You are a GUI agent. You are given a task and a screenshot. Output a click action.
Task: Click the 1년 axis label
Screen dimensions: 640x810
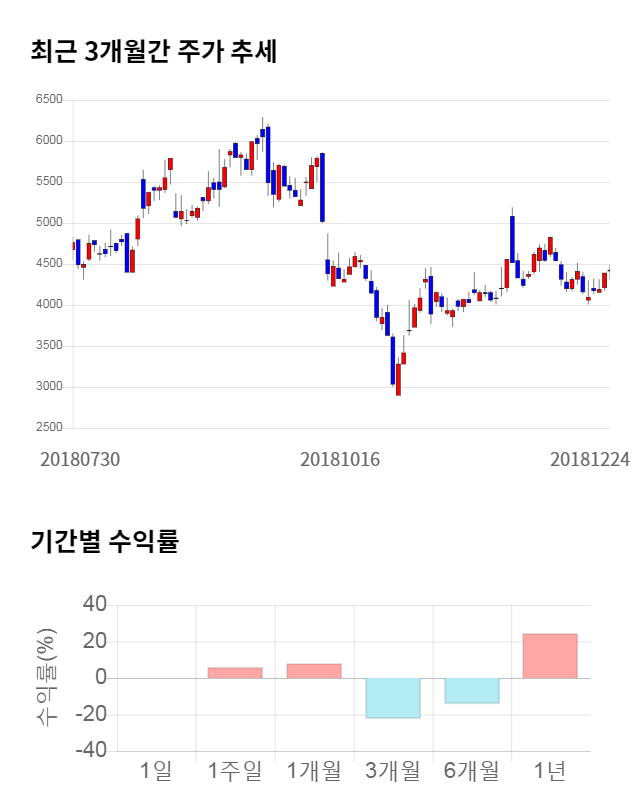click(x=550, y=771)
